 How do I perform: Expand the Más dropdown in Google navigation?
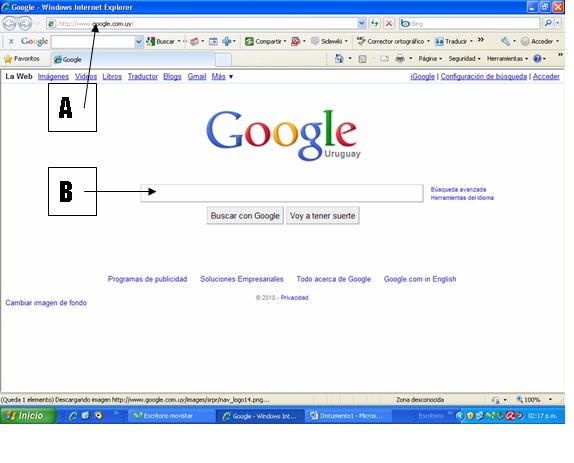[222, 76]
